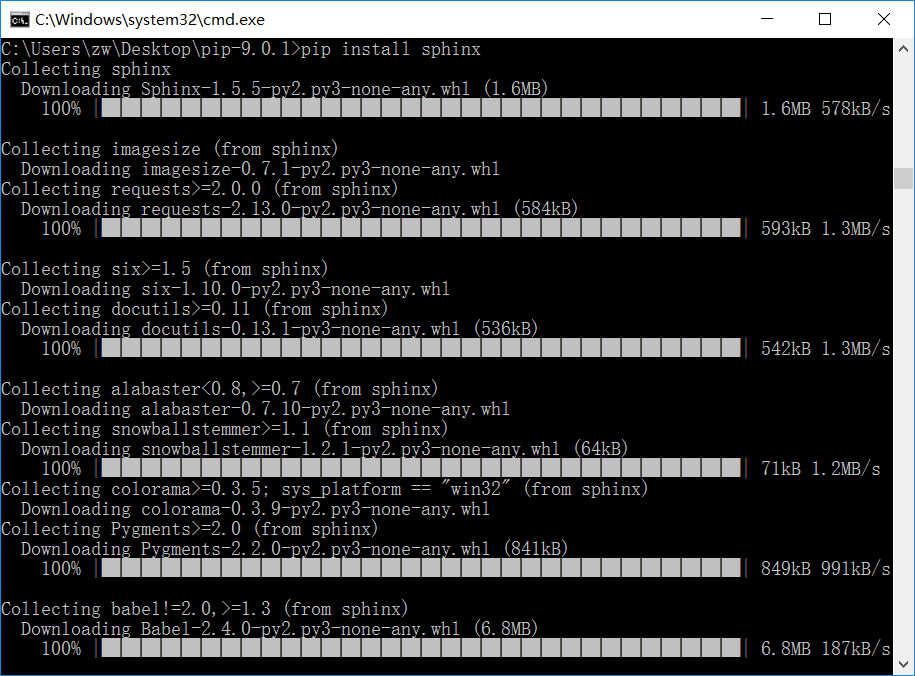Click 'Collecting requests>=2.0.0' line
The height and width of the screenshot is (676, 915).
click(x=200, y=189)
